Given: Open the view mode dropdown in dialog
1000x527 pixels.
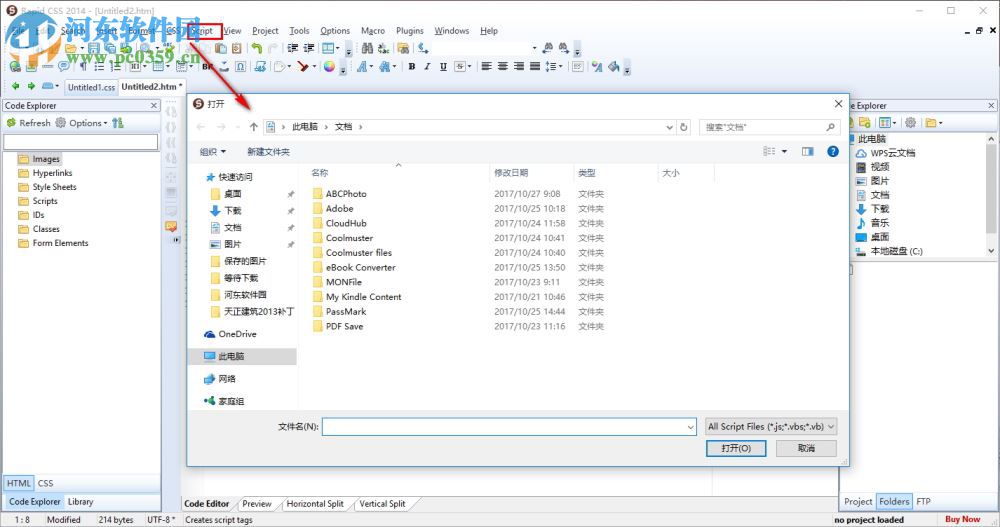Looking at the screenshot, I should coord(784,151).
